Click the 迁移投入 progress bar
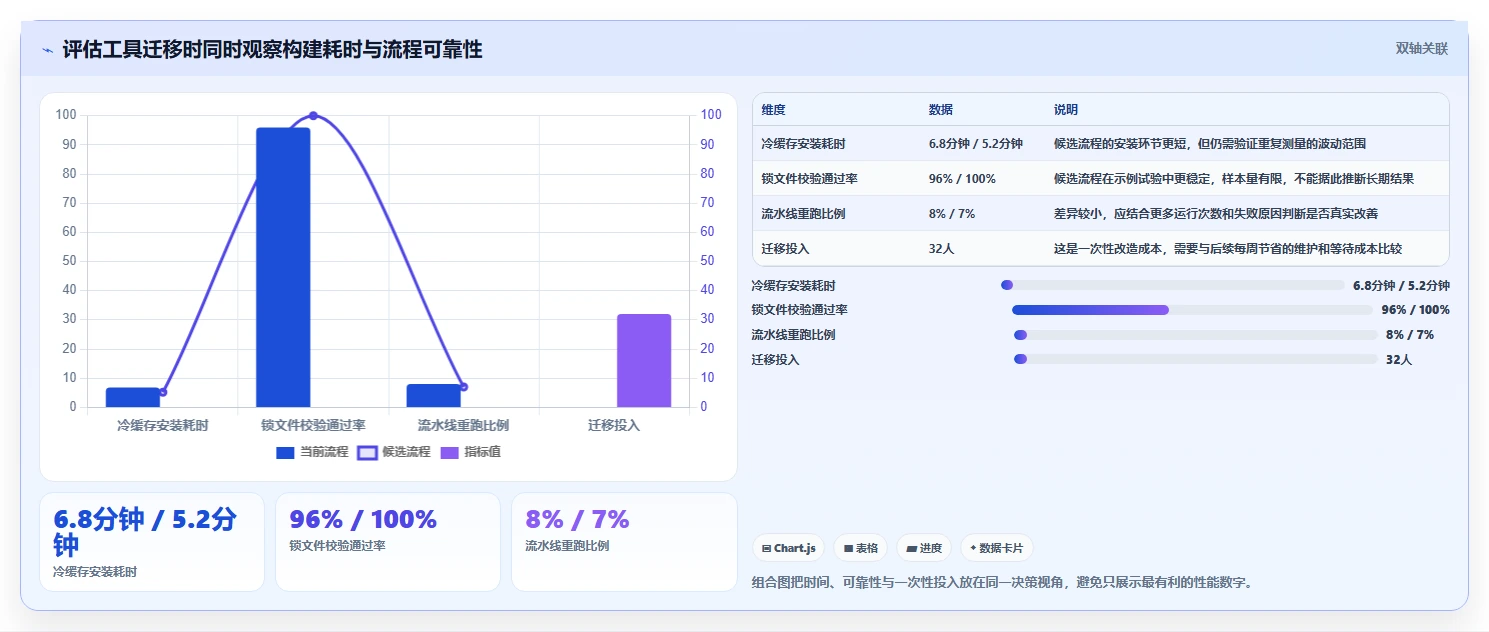This screenshot has width=1489, height=632. click(1195, 359)
